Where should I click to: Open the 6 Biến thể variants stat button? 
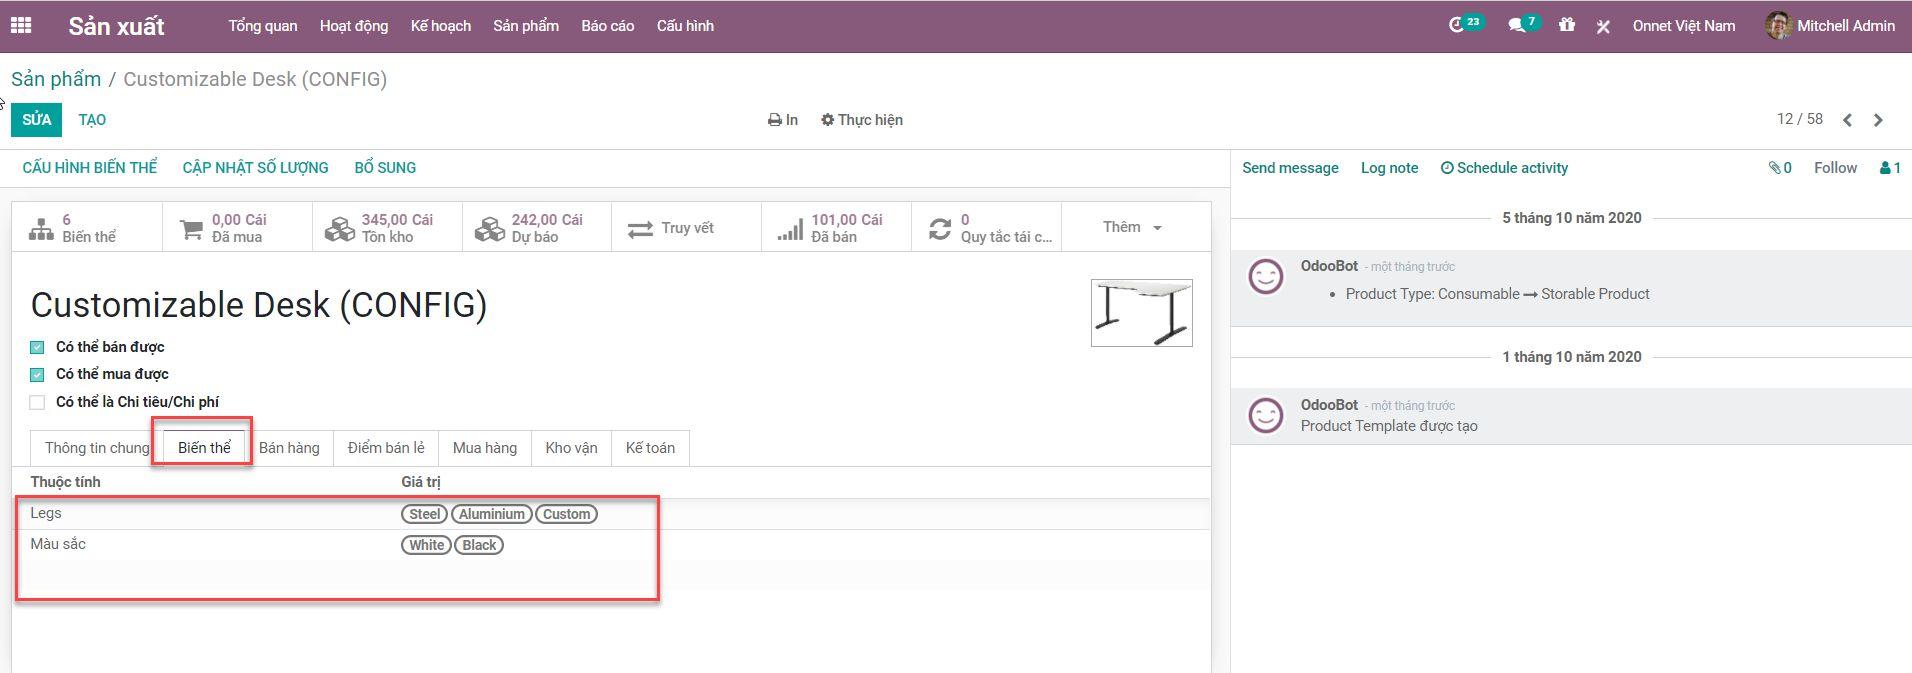point(87,228)
